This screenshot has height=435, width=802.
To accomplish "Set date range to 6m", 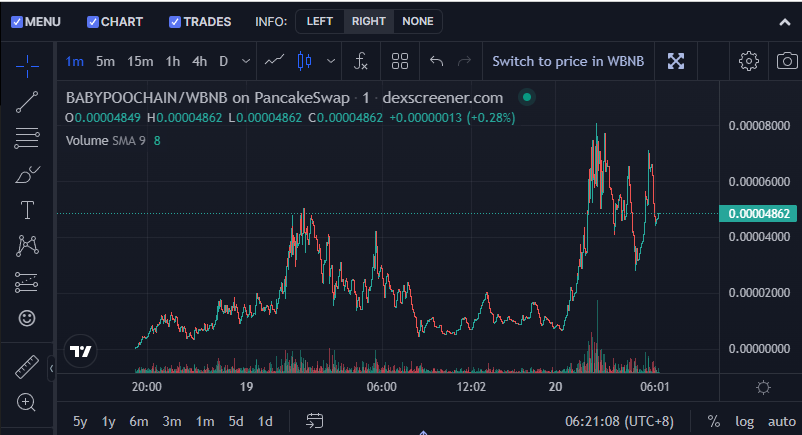I will 139,421.
